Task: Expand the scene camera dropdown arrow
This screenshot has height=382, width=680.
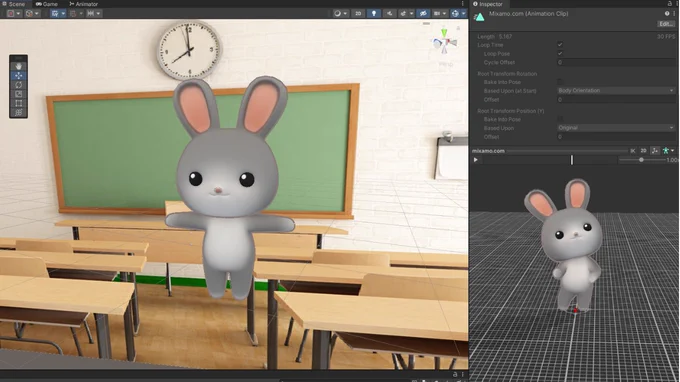Action: click(445, 13)
